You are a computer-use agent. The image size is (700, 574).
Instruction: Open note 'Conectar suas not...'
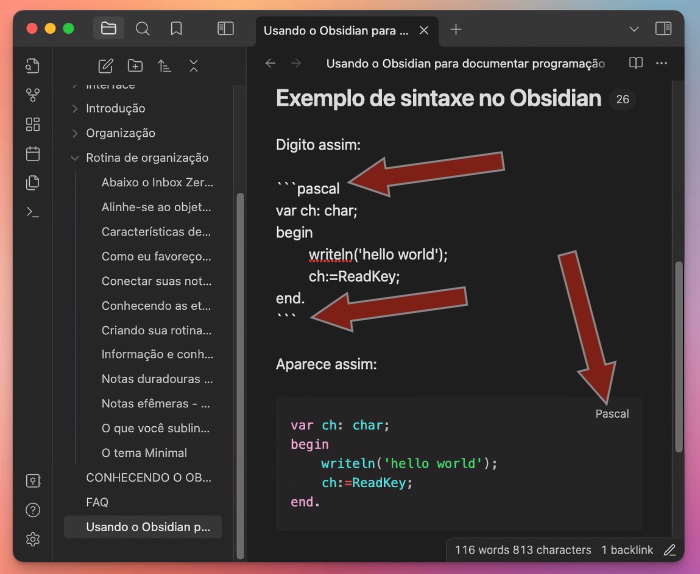[x=156, y=281]
